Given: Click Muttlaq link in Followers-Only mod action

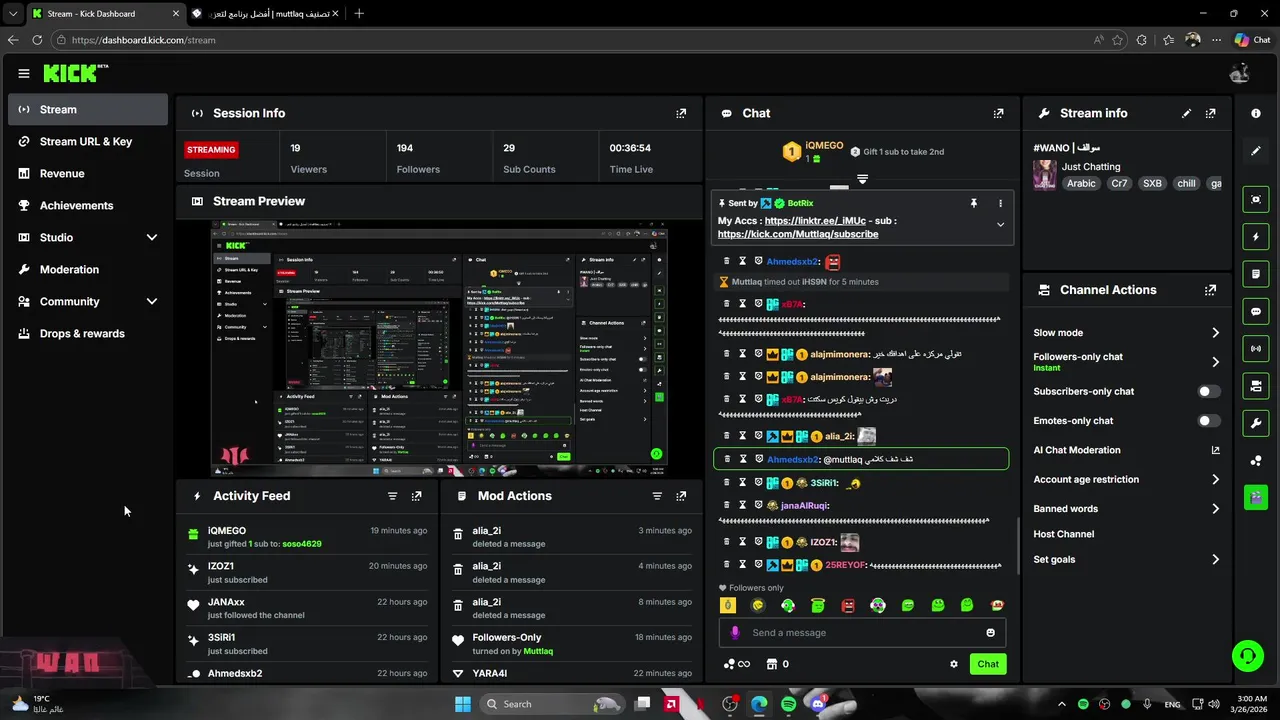Looking at the screenshot, I should pyautogui.click(x=538, y=651).
